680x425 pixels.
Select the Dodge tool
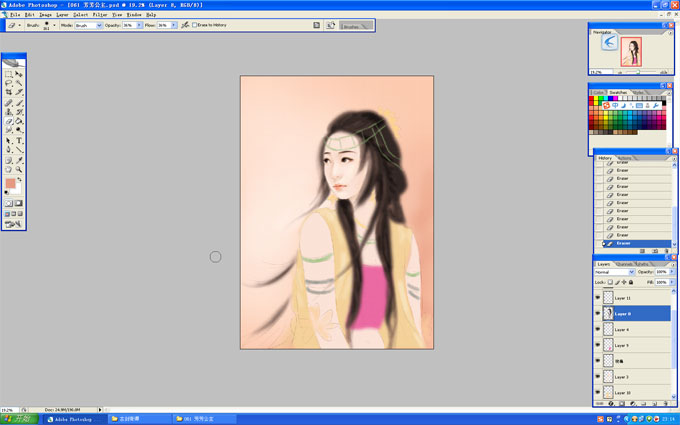(x=19, y=130)
